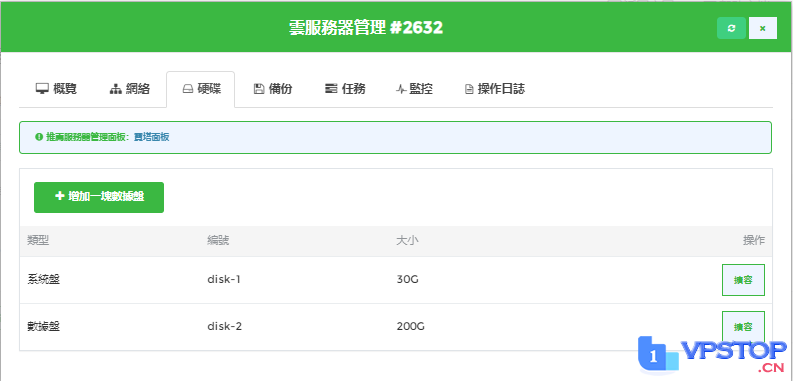
Task: Click the 30G size value
Action: 408,279
